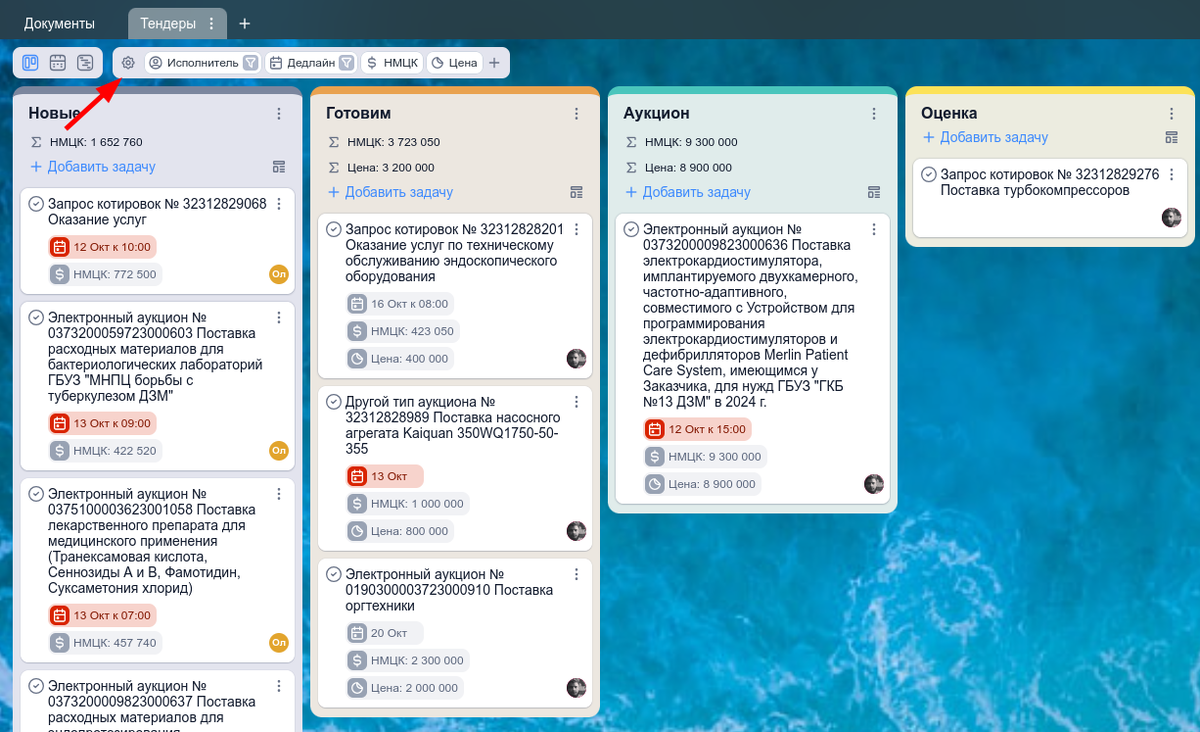Click deadline 16 Окт к 08:00

tap(400, 304)
